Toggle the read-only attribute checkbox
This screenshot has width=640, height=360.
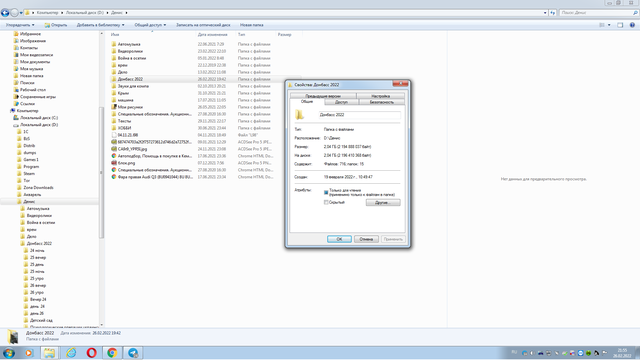pos(326,192)
